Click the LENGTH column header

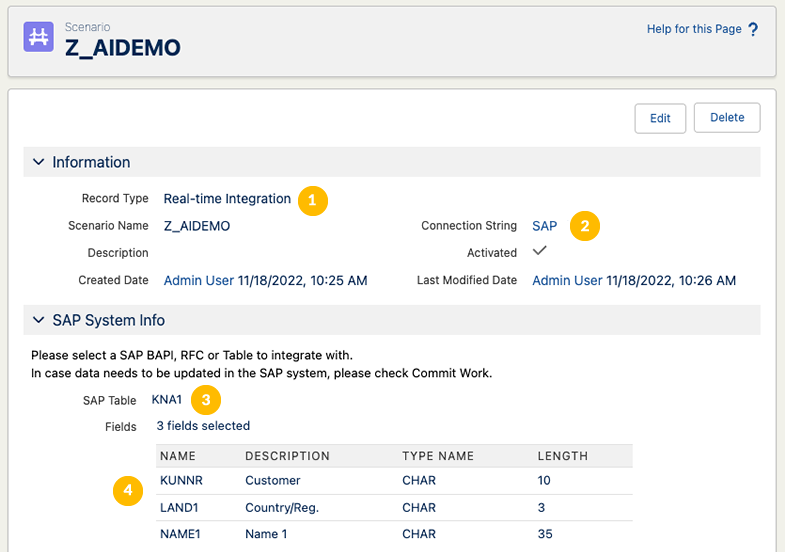click(x=563, y=456)
